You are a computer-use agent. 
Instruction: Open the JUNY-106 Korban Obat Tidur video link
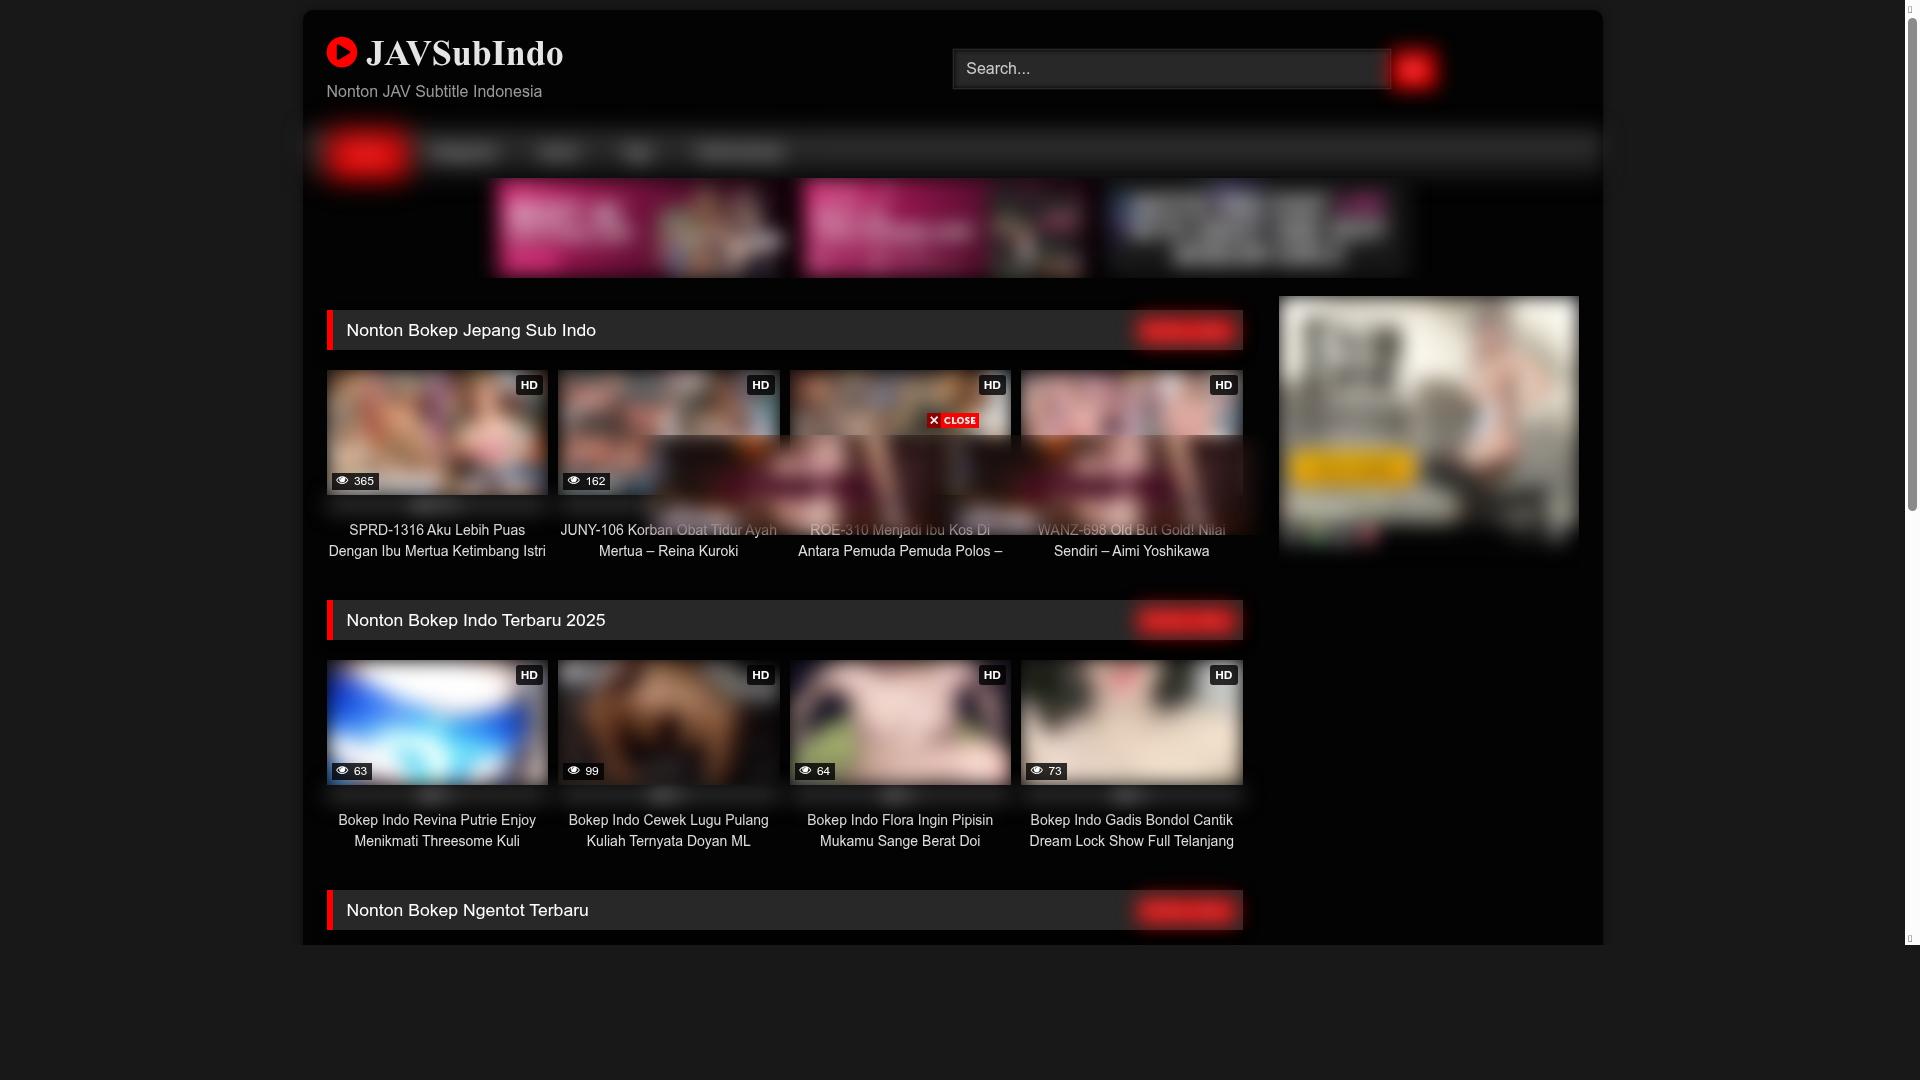668,540
